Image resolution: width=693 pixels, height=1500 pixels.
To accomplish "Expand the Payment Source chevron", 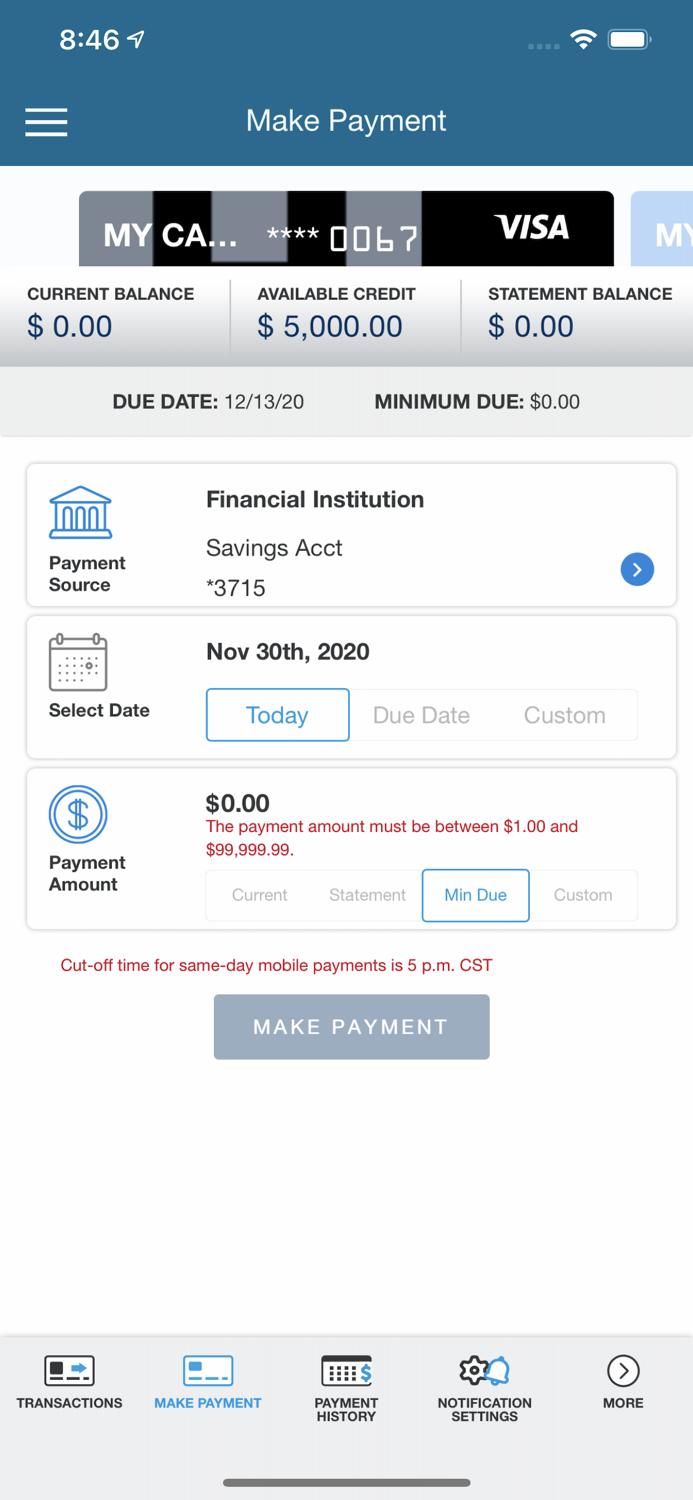I will (x=637, y=569).
